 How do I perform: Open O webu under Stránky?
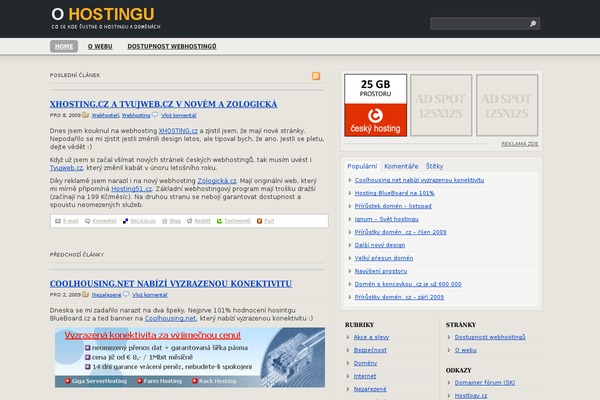click(x=465, y=350)
